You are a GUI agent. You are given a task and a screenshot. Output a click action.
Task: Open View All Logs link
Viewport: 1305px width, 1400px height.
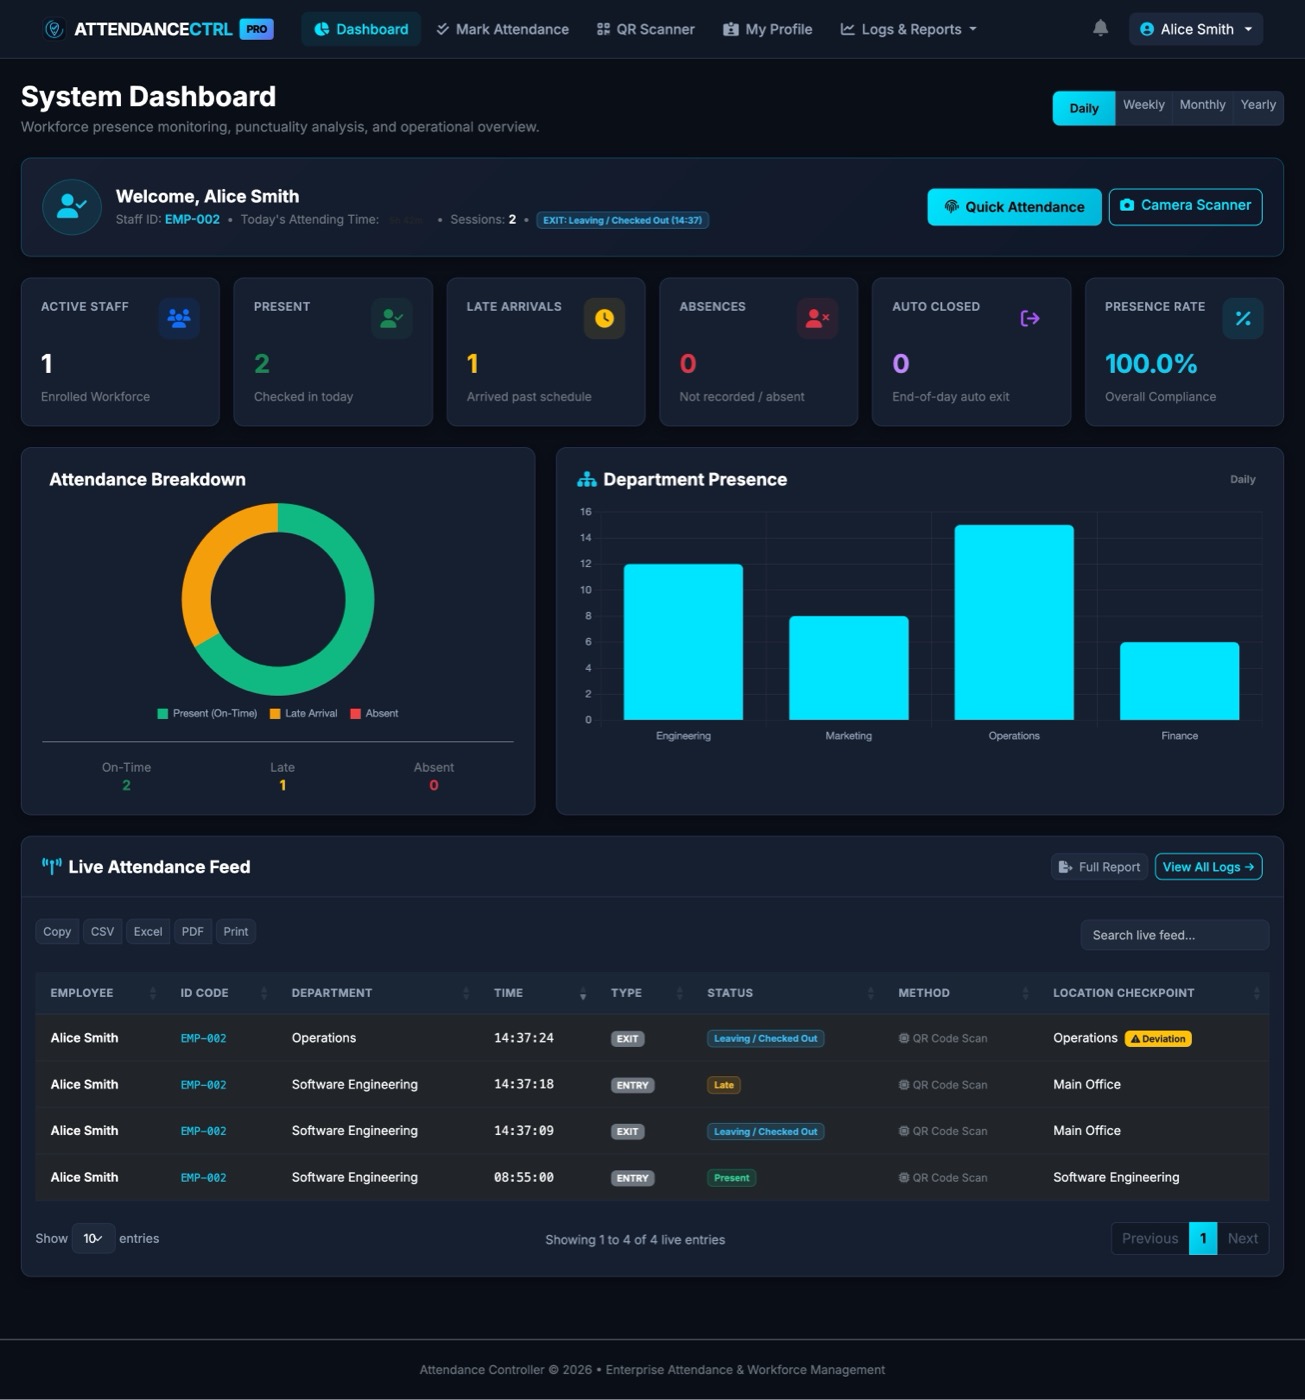click(x=1208, y=867)
